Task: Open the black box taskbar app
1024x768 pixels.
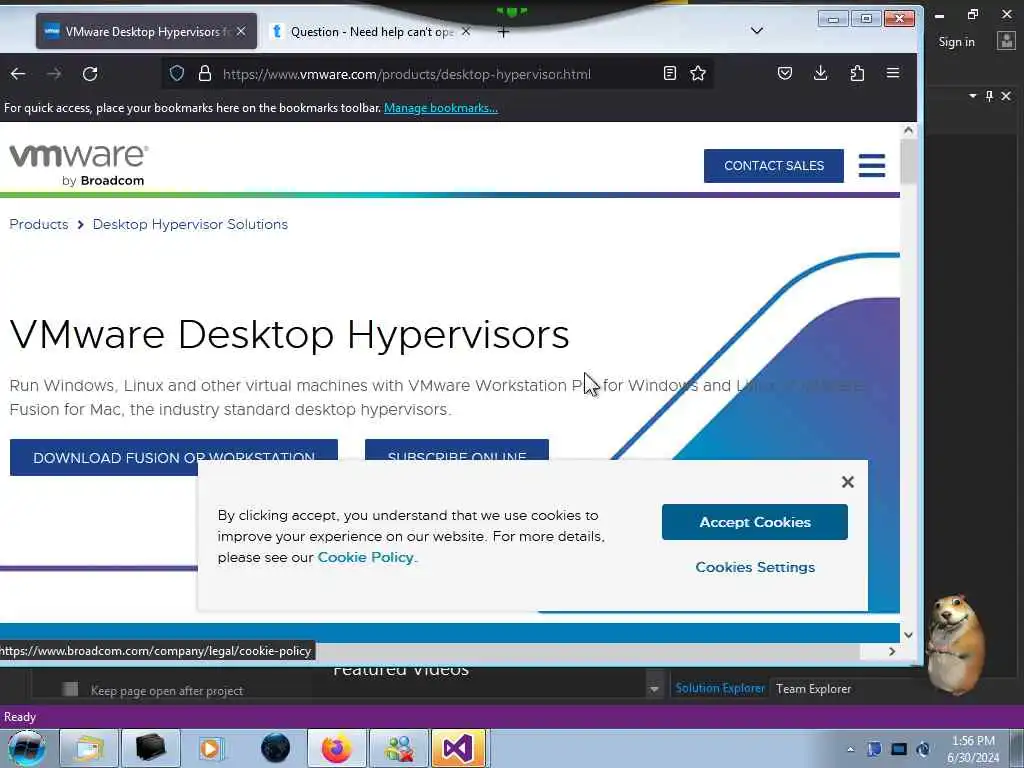Action: pos(151,748)
